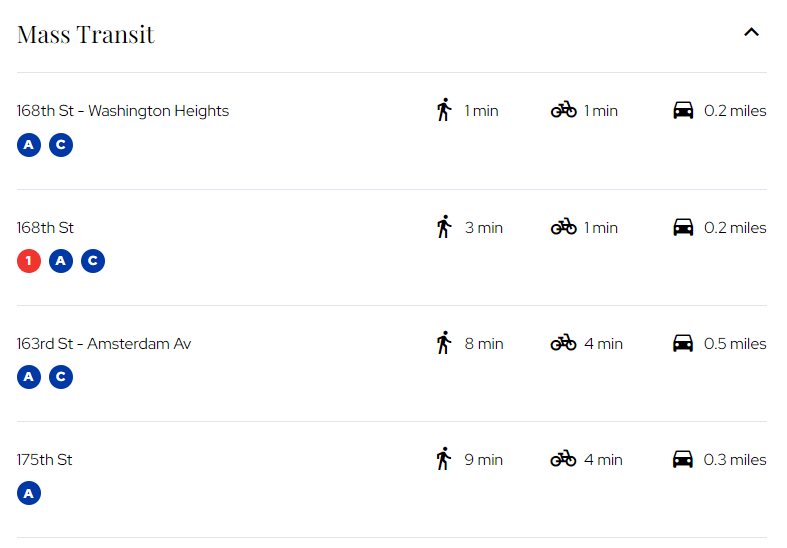Open 168th St - Washington Heights station
Image resolution: width=787 pixels, height=548 pixels.
tap(123, 111)
